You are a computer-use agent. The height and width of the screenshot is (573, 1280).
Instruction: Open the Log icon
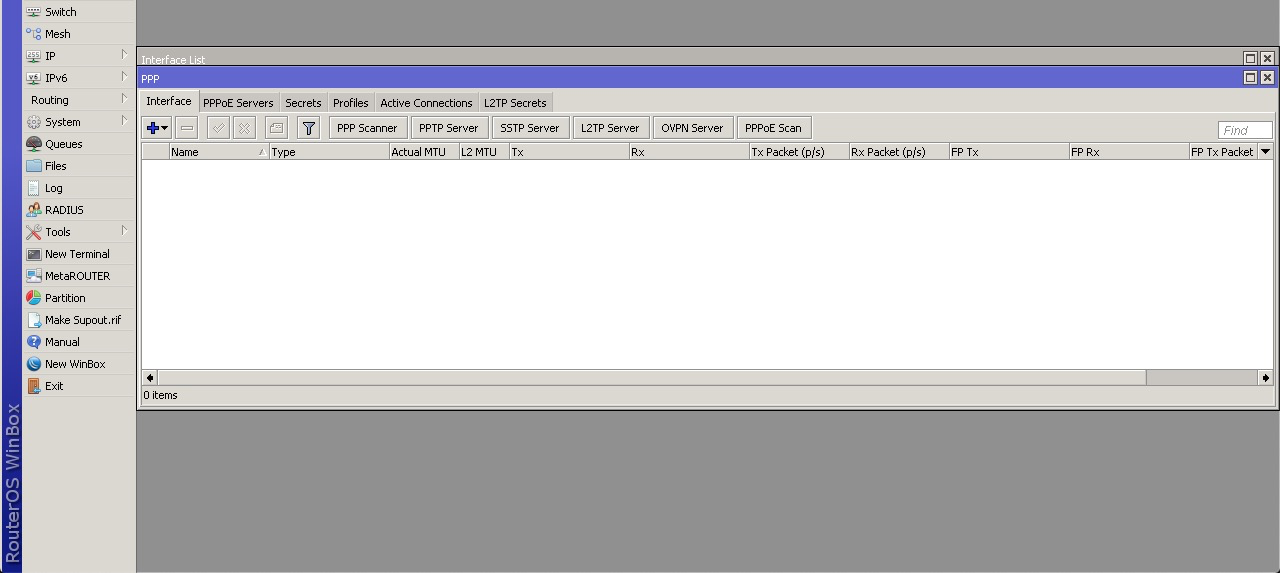click(34, 188)
